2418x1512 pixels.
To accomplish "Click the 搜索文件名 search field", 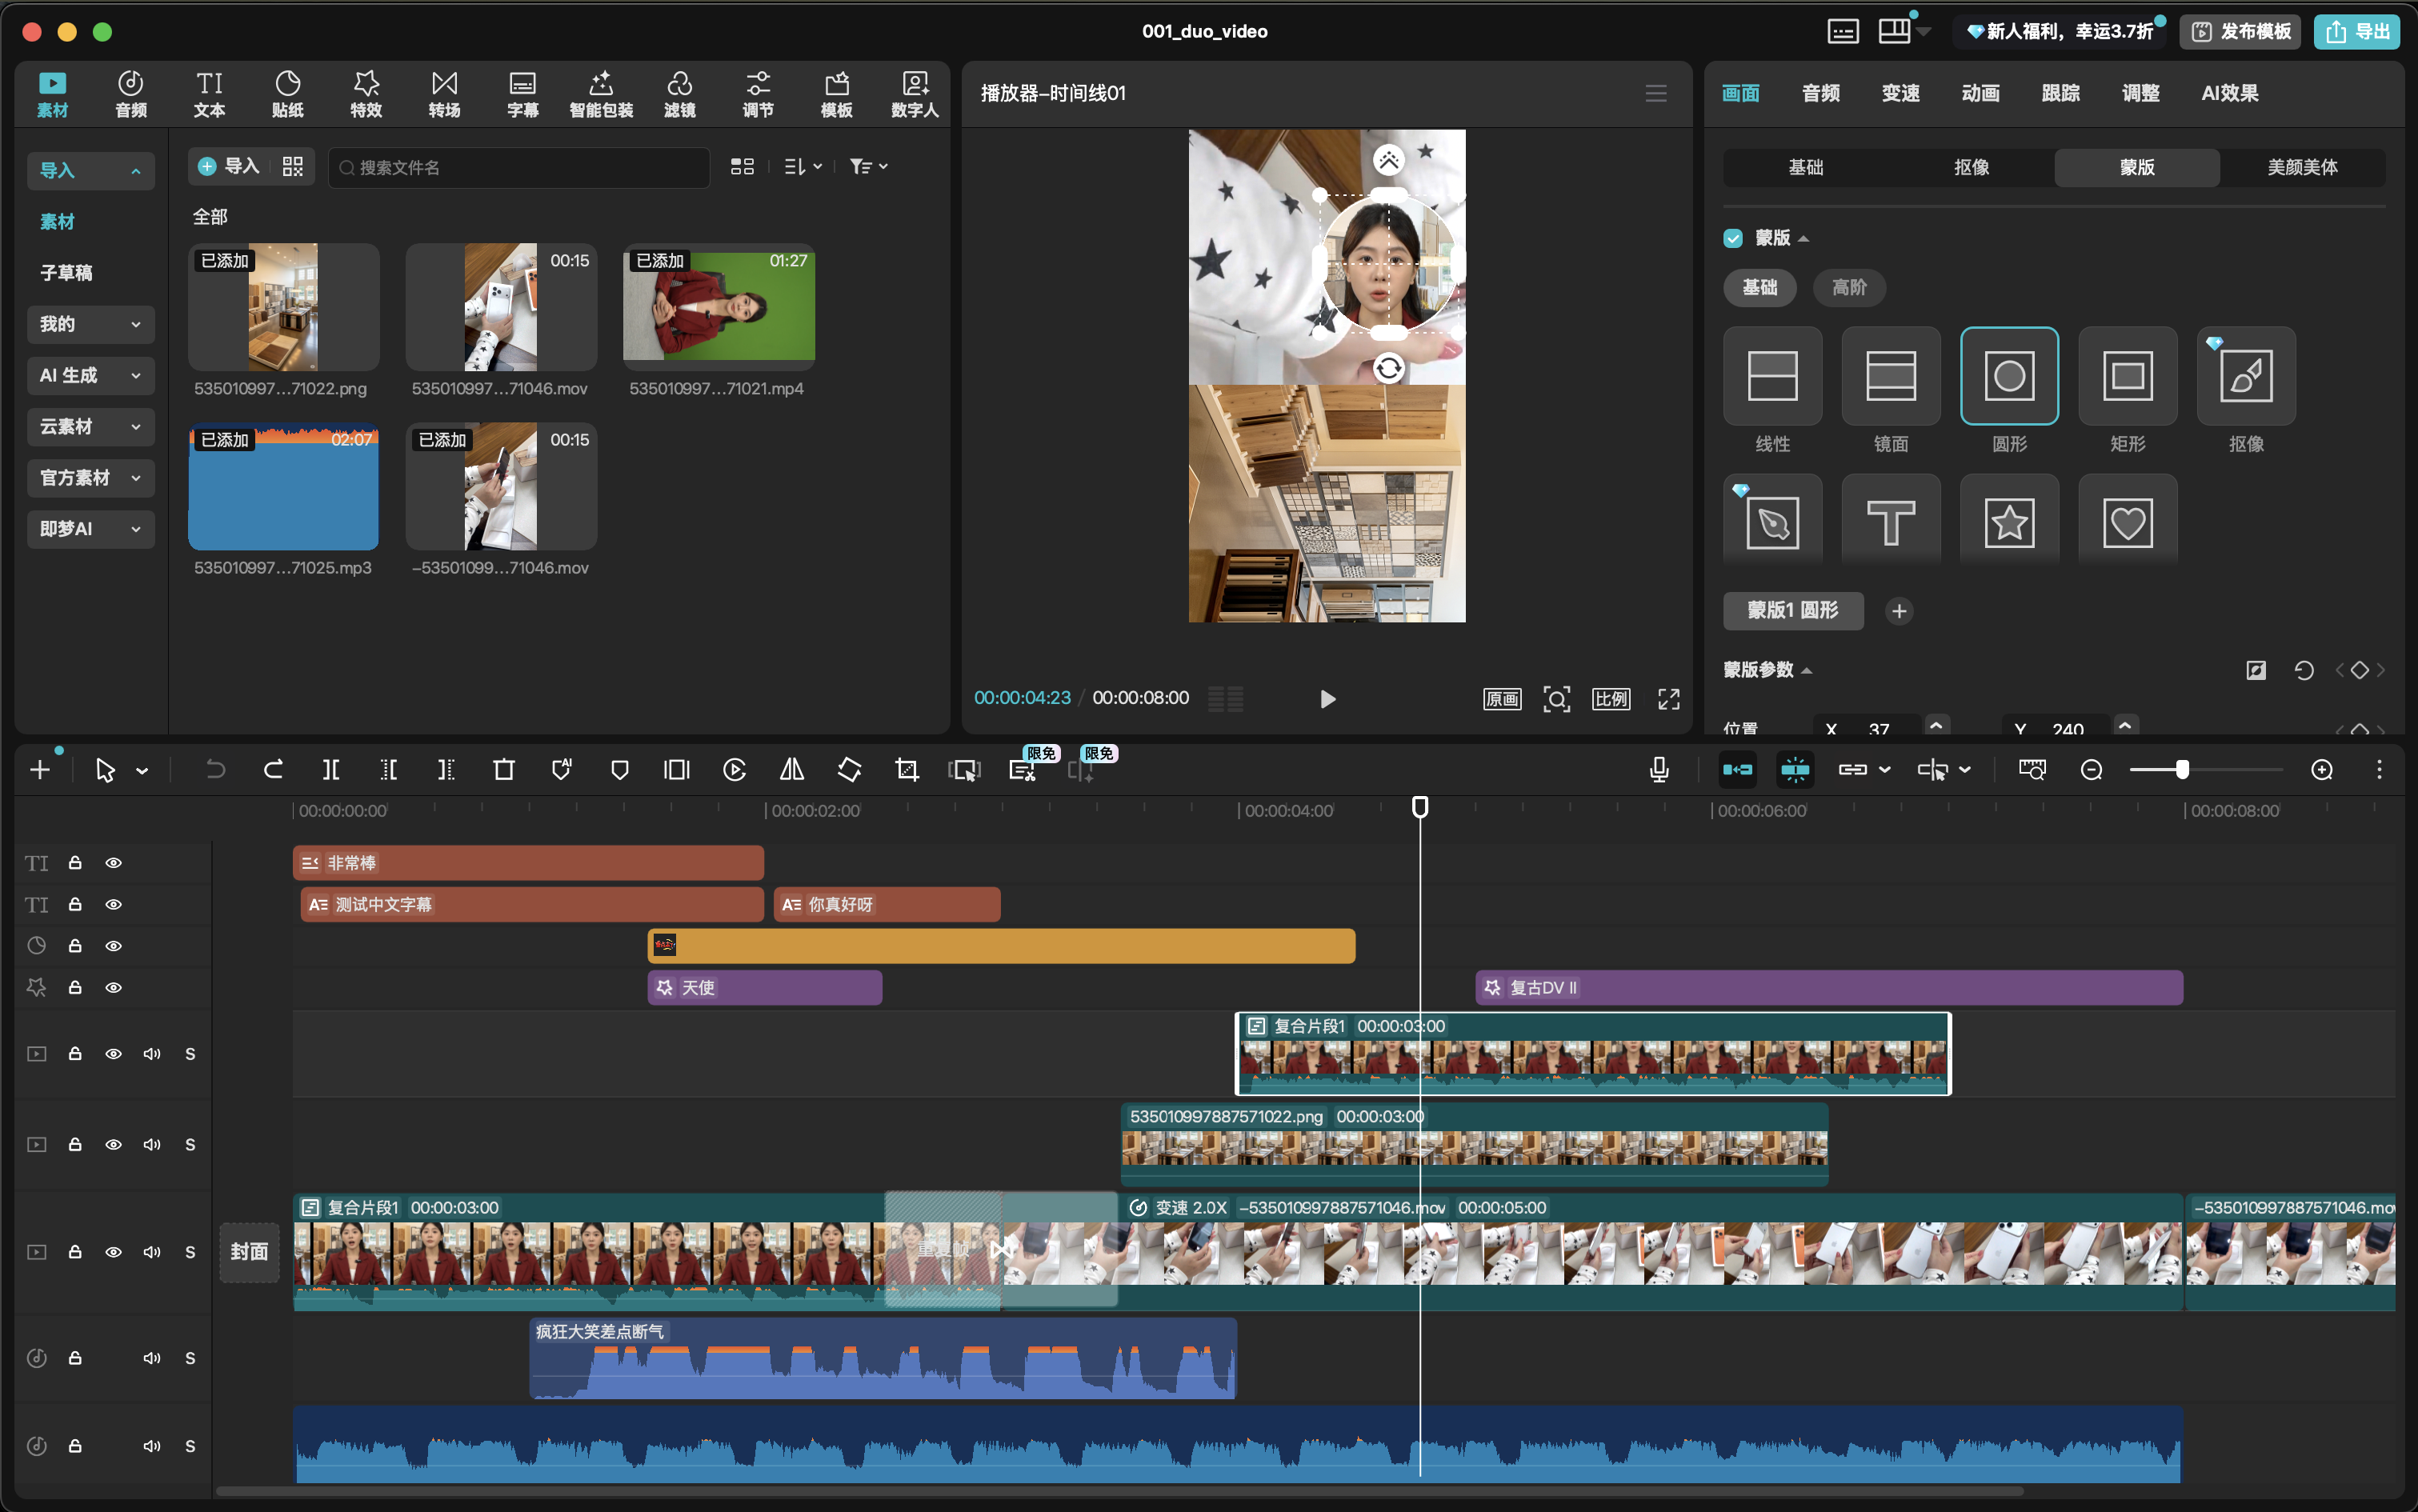I will 518,167.
